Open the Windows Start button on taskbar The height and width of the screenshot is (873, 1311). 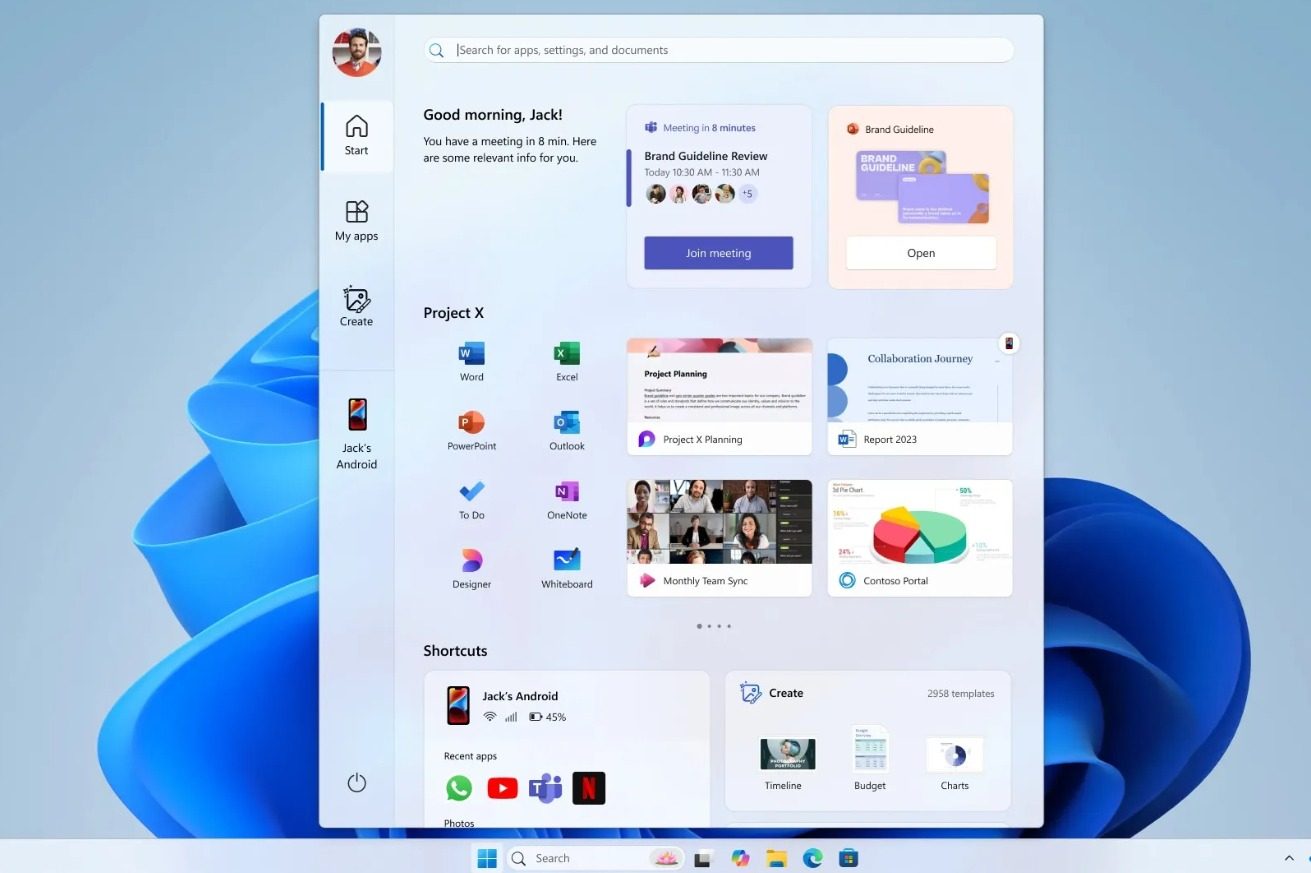point(487,858)
